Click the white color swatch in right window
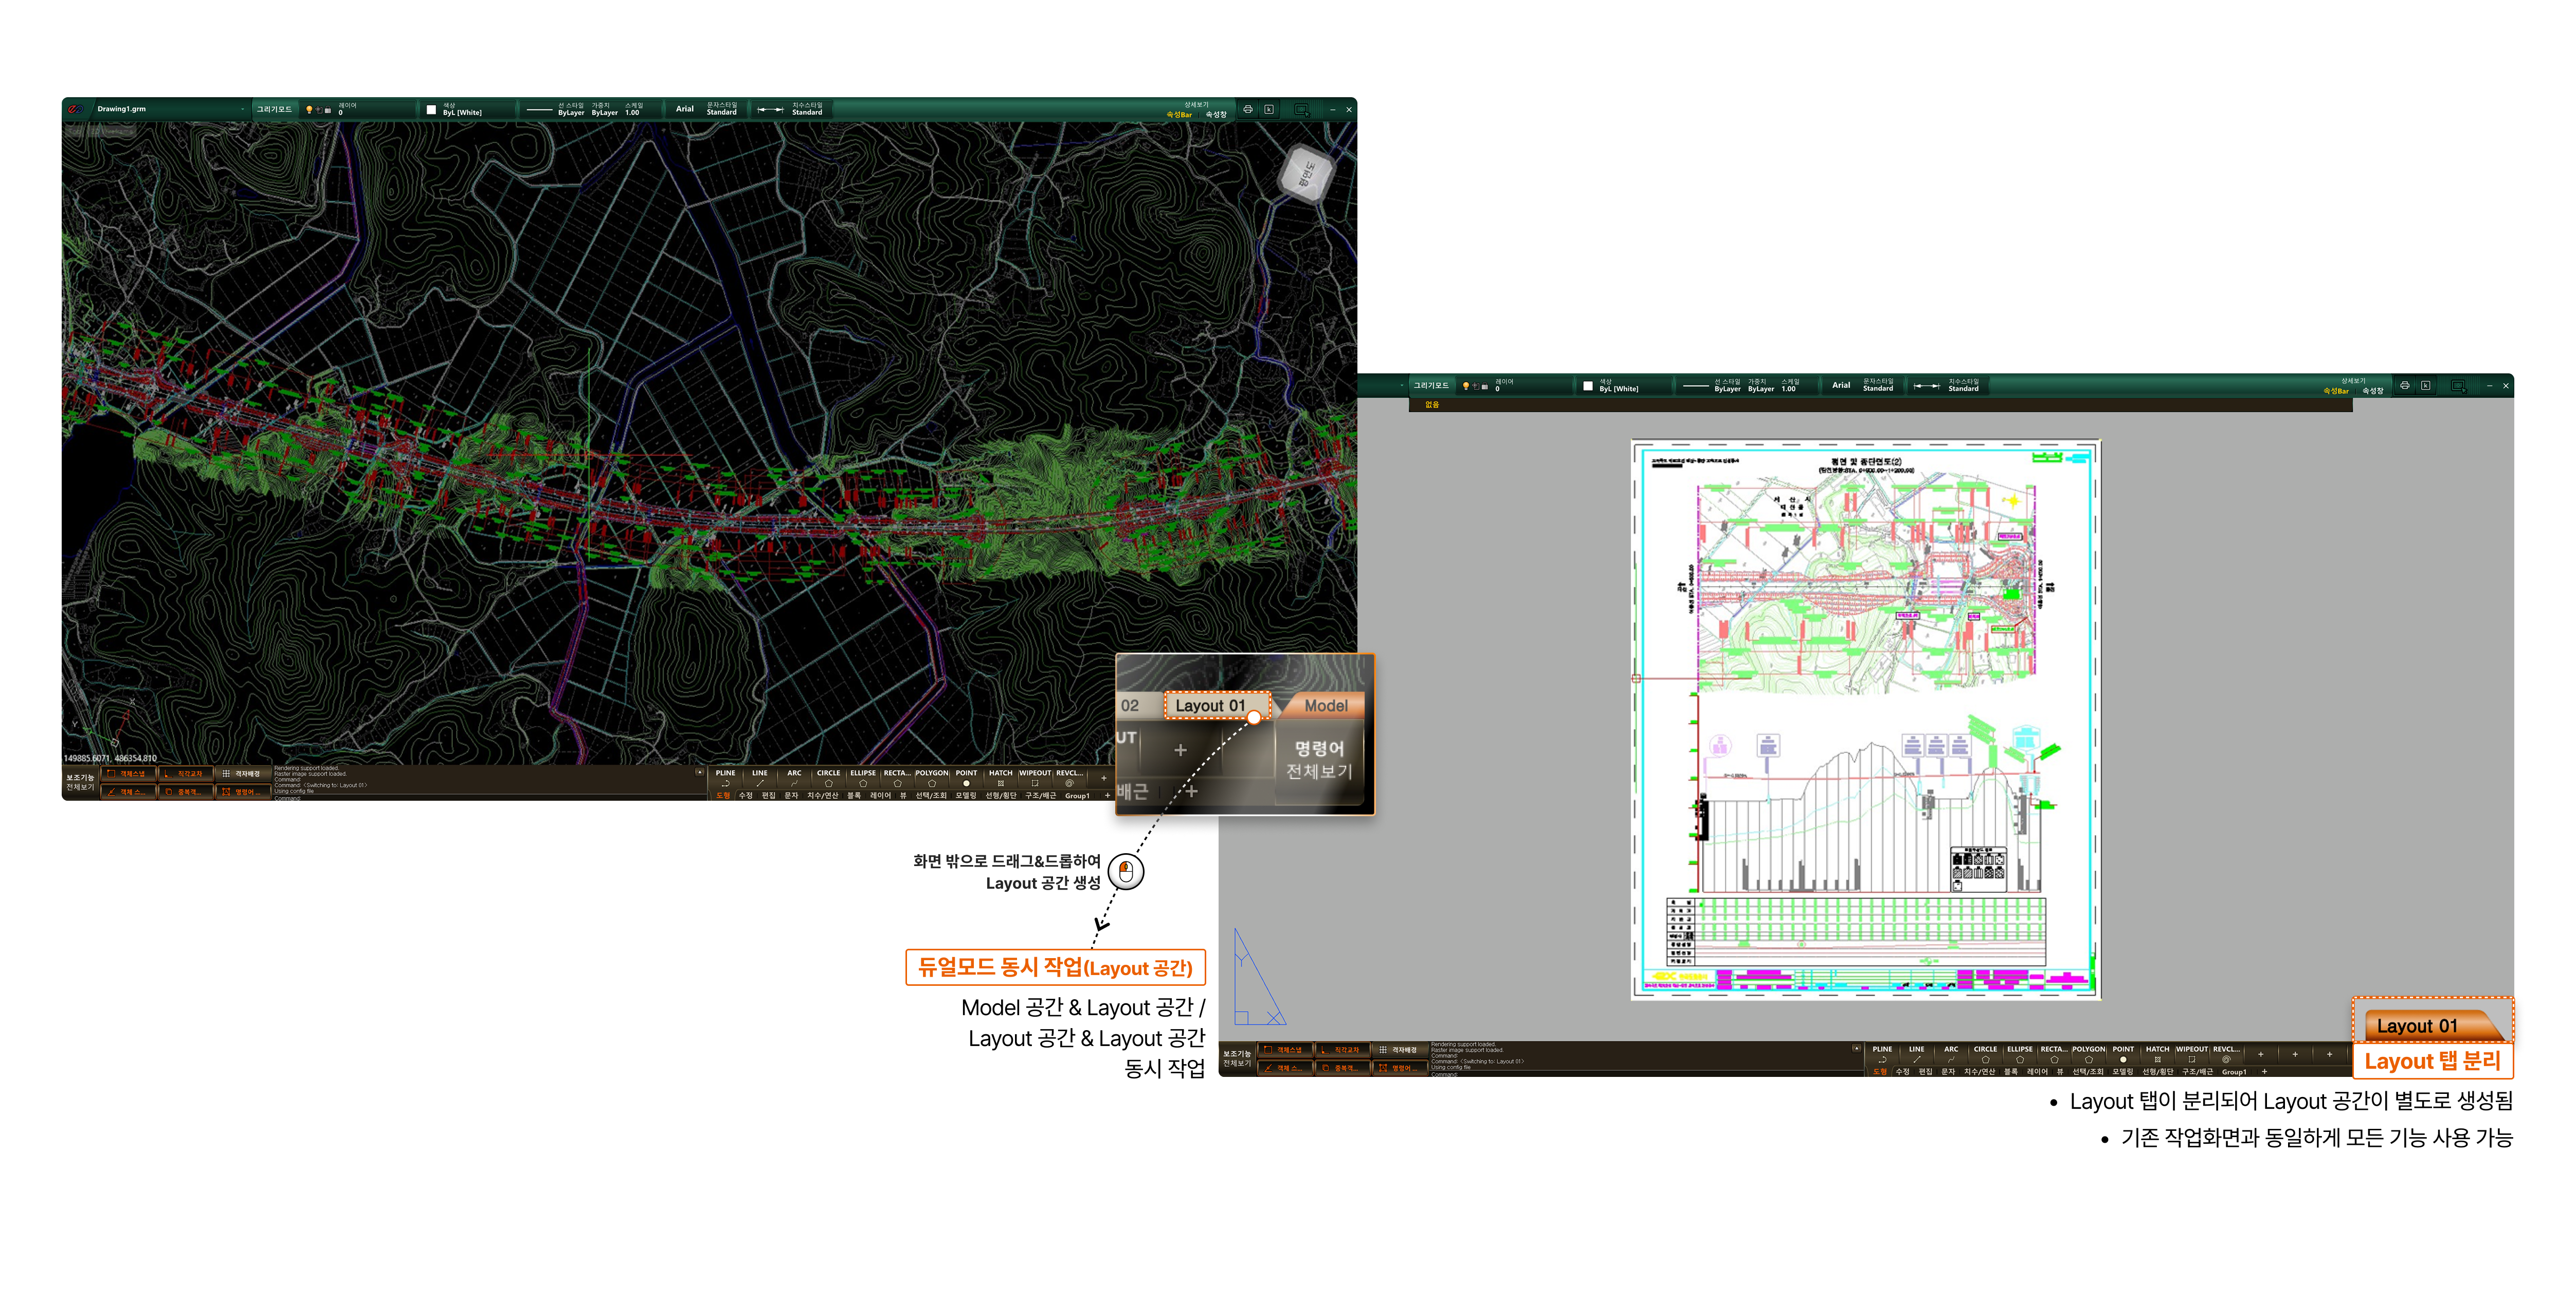 [x=1587, y=386]
